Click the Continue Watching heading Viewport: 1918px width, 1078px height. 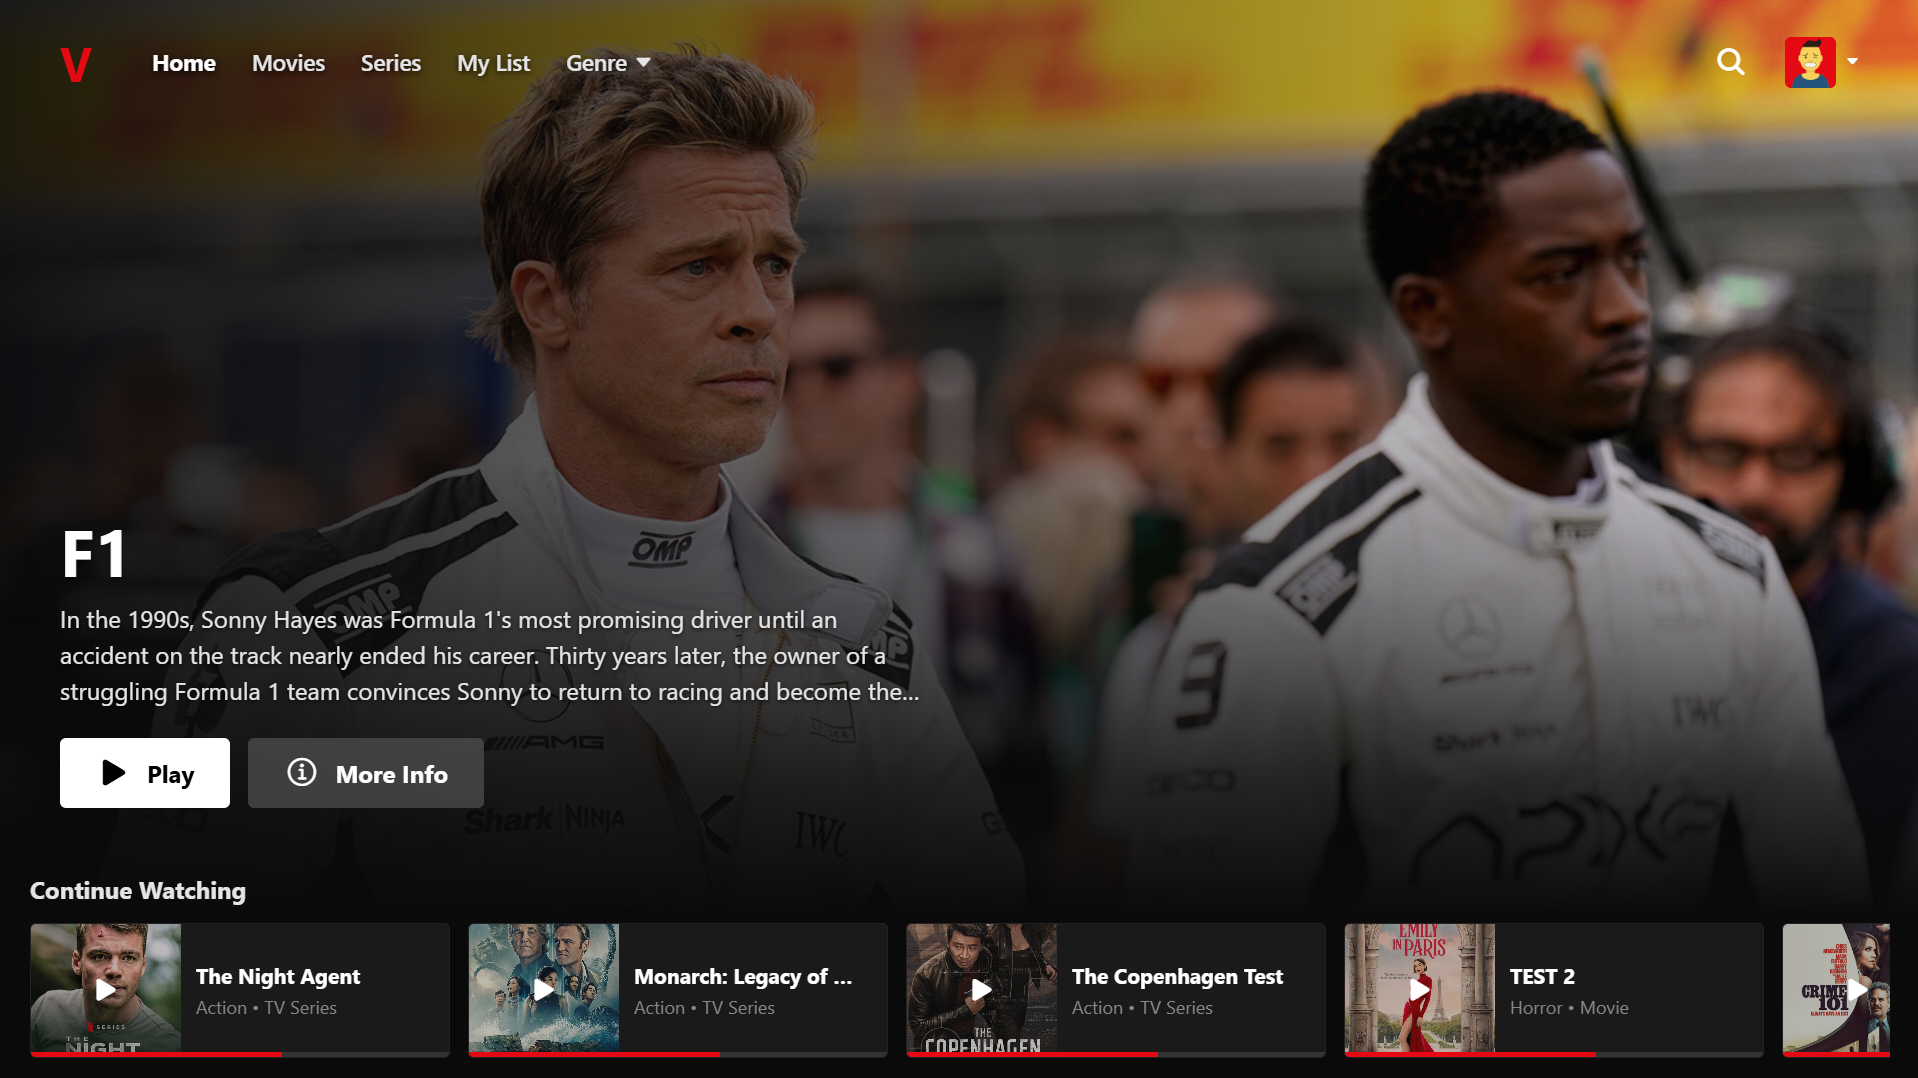(x=138, y=890)
